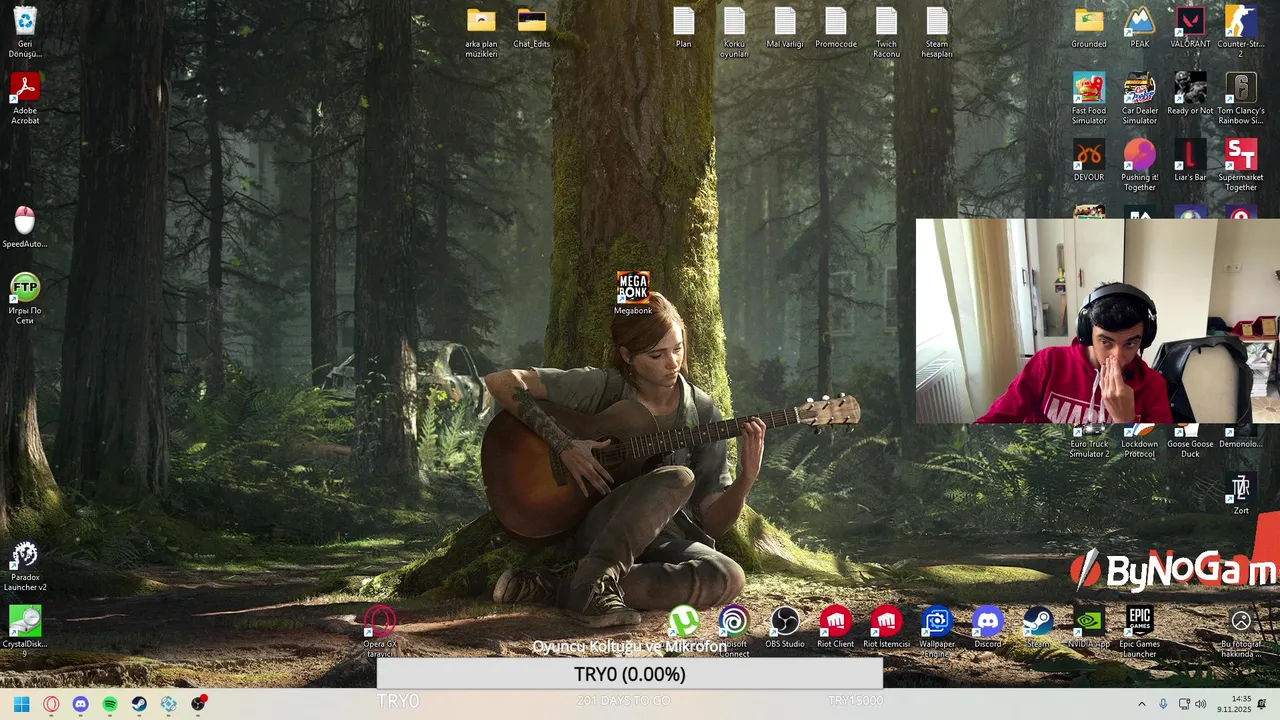This screenshot has width=1280, height=720.
Task: Open the network tray icon
Action: (x=1184, y=704)
